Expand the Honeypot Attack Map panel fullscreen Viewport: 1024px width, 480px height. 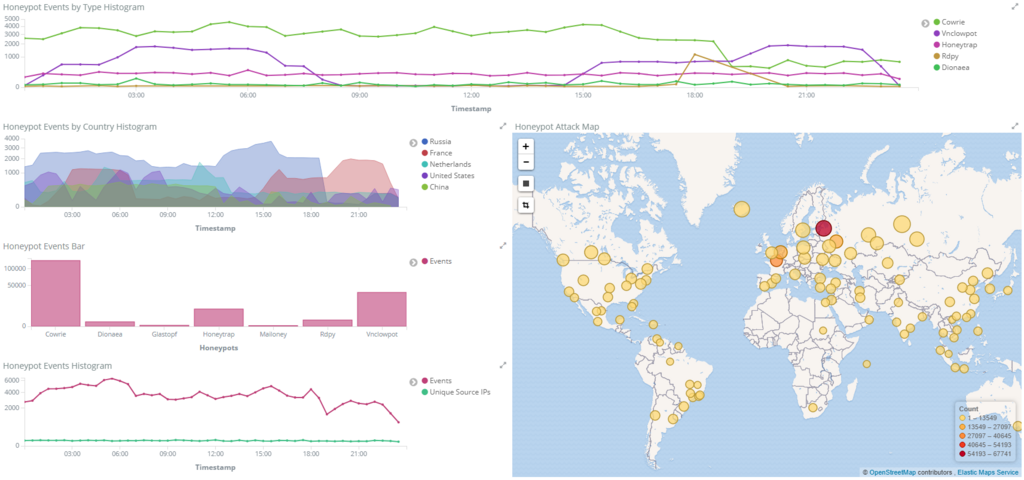(x=1015, y=126)
